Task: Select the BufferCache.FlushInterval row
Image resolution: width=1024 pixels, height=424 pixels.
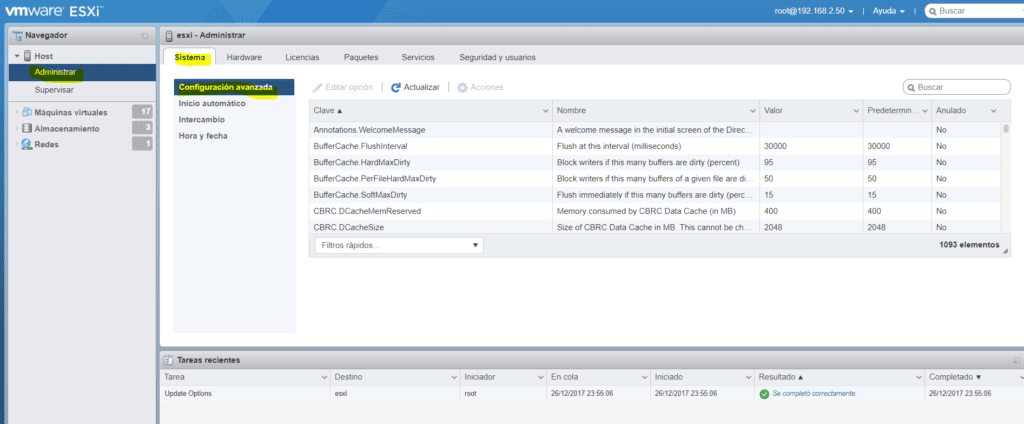Action: [655, 146]
